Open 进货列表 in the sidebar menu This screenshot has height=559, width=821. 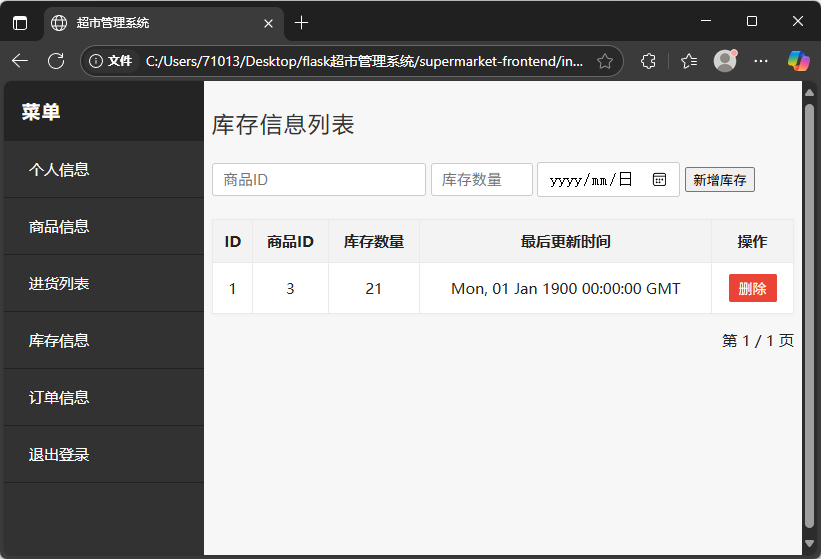[104, 284]
